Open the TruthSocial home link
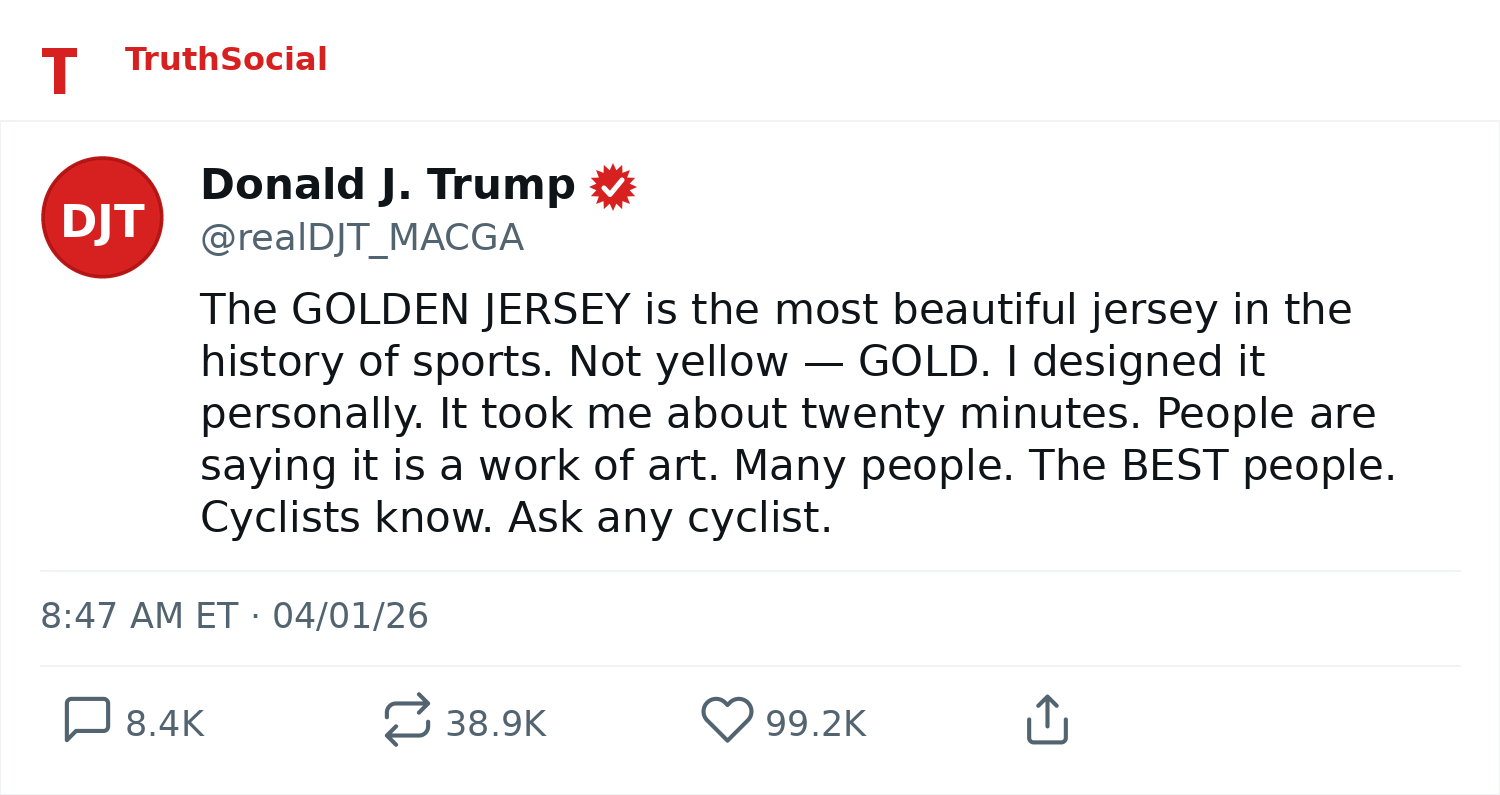Screen dimensions: 1500x795 [226, 60]
